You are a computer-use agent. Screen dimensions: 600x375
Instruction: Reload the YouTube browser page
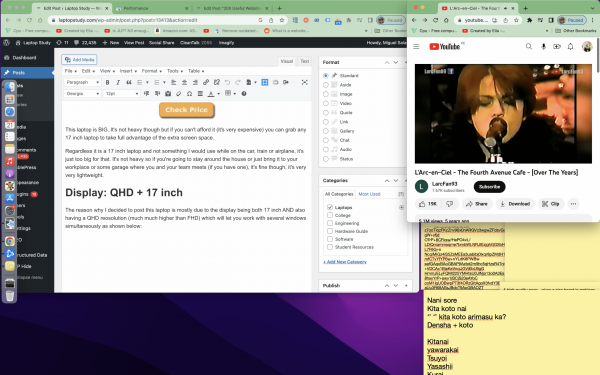pyautogui.click(x=435, y=20)
